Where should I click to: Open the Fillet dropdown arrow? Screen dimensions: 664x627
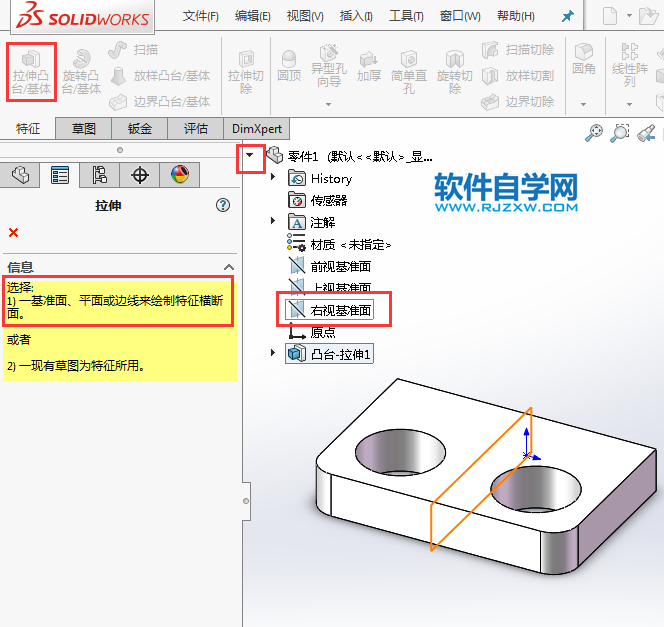pyautogui.click(x=584, y=104)
